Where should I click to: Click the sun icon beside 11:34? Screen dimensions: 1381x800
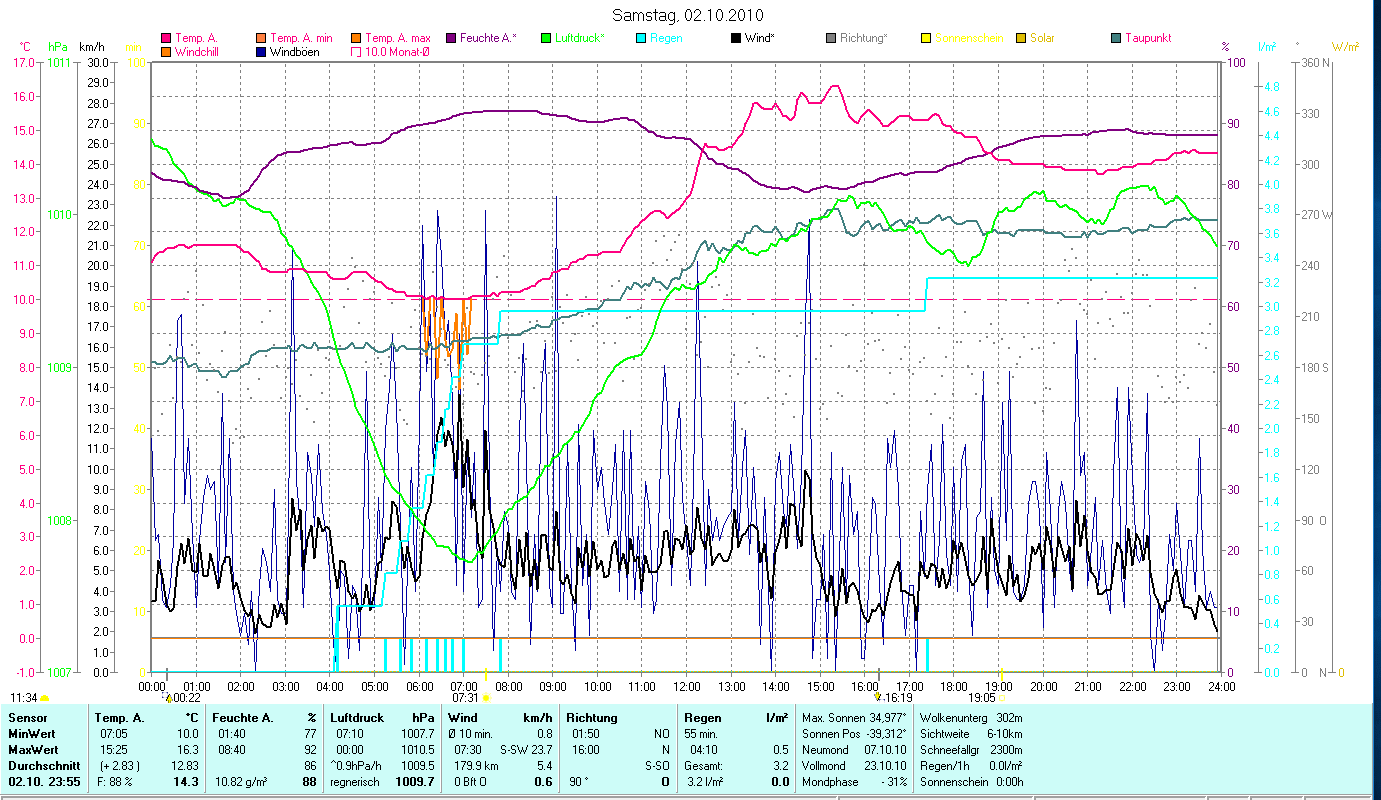click(x=44, y=698)
